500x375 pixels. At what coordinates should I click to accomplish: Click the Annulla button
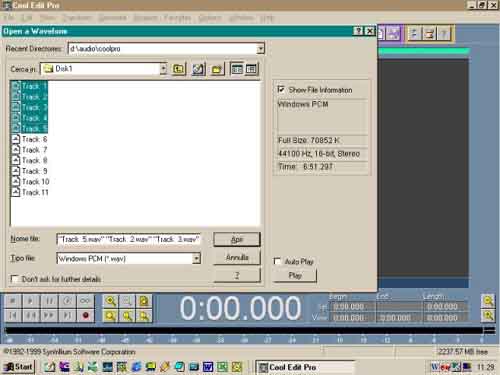[237, 258]
